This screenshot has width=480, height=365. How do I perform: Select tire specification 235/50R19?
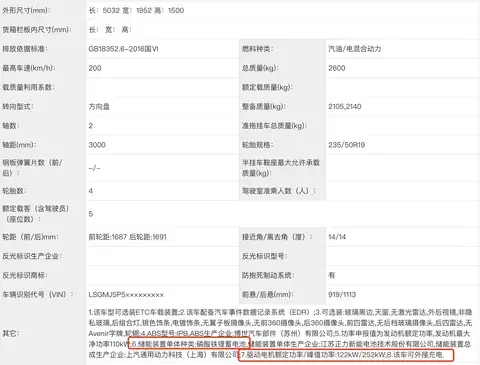coord(347,145)
